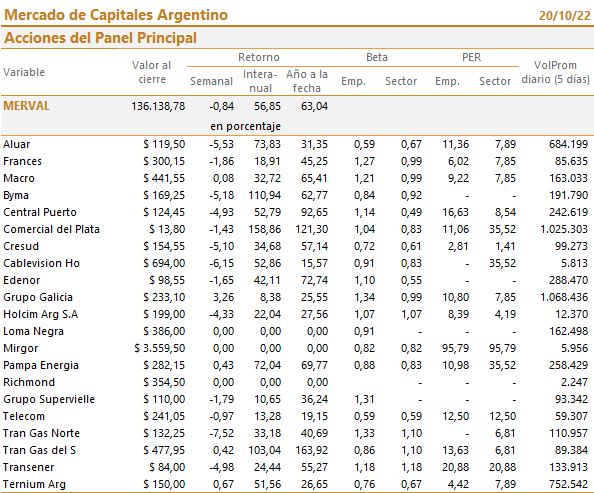Click the 'Semanal' column header
This screenshot has width=594, height=493.
(211, 81)
